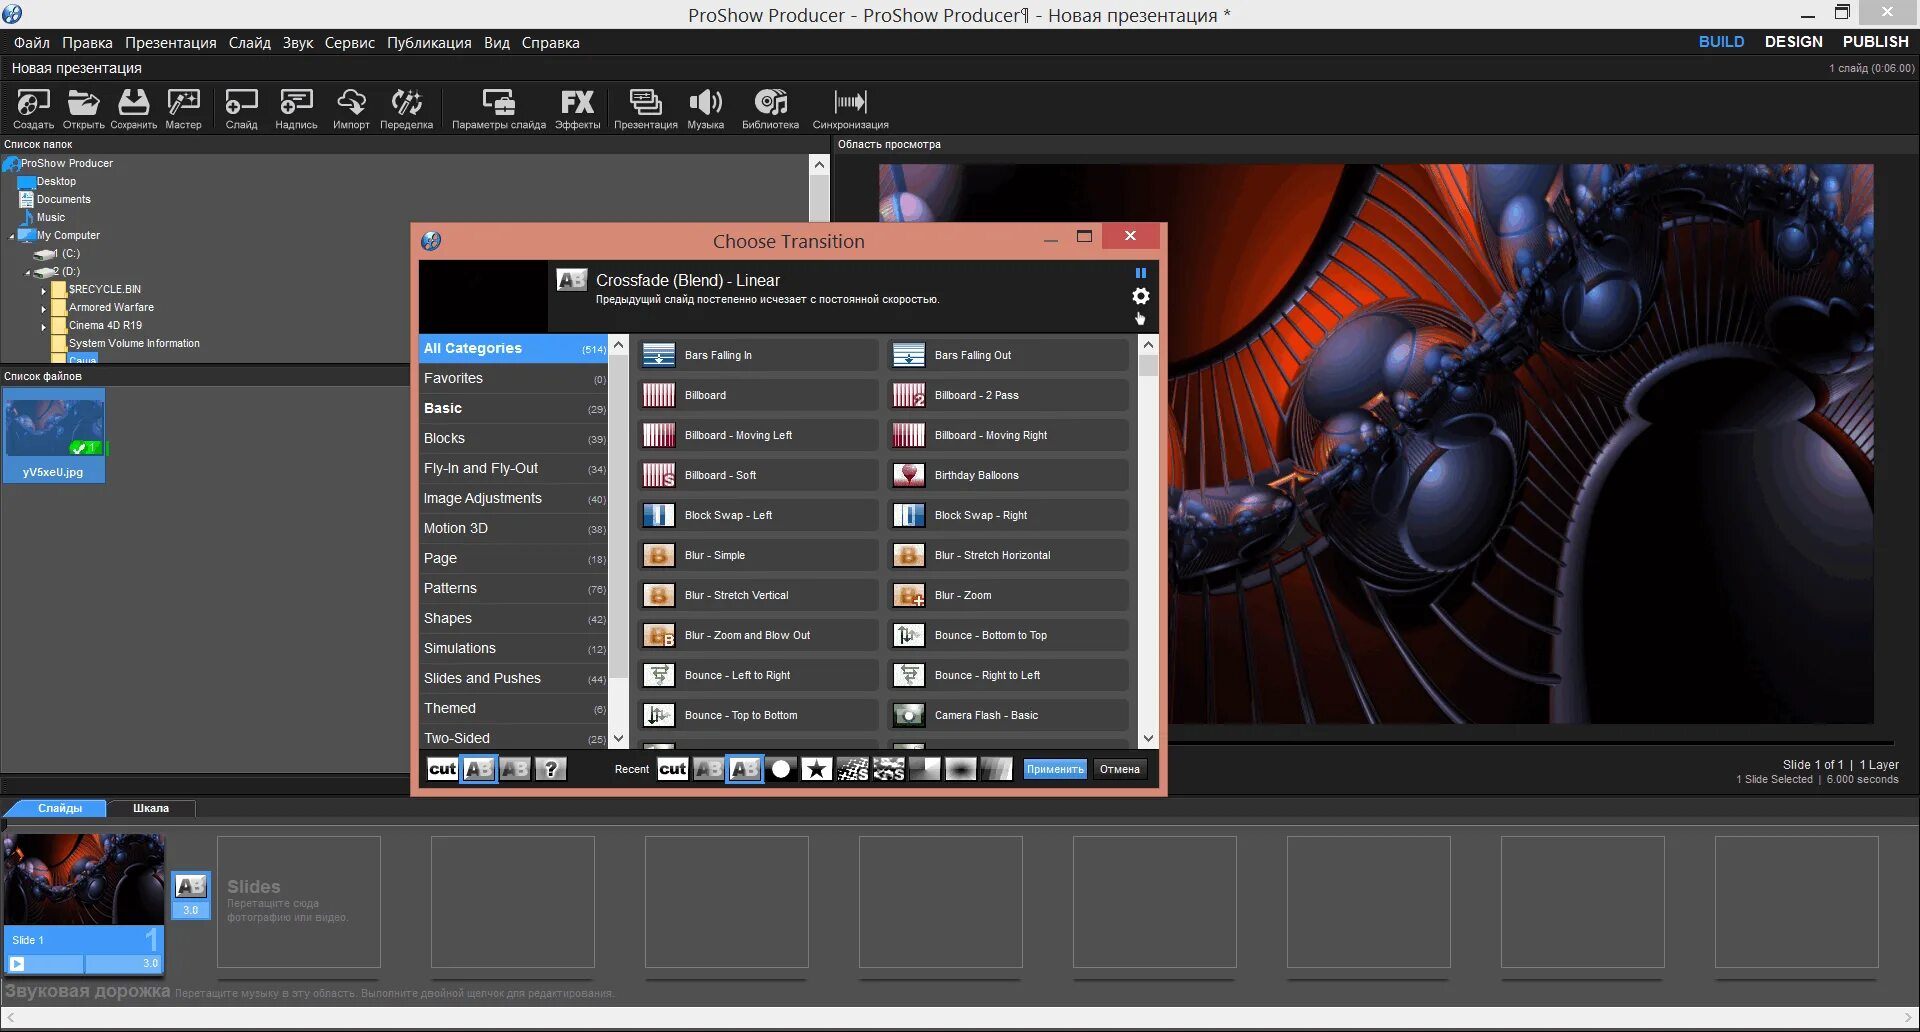Pause the transition preview
Viewport: 1920px width, 1032px height.
click(x=1140, y=273)
